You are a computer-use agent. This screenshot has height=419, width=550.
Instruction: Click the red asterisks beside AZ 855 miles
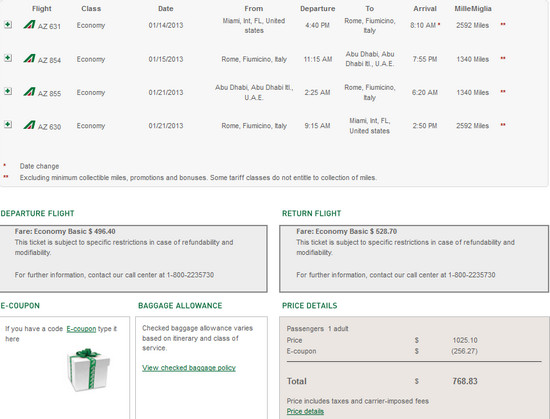point(503,91)
